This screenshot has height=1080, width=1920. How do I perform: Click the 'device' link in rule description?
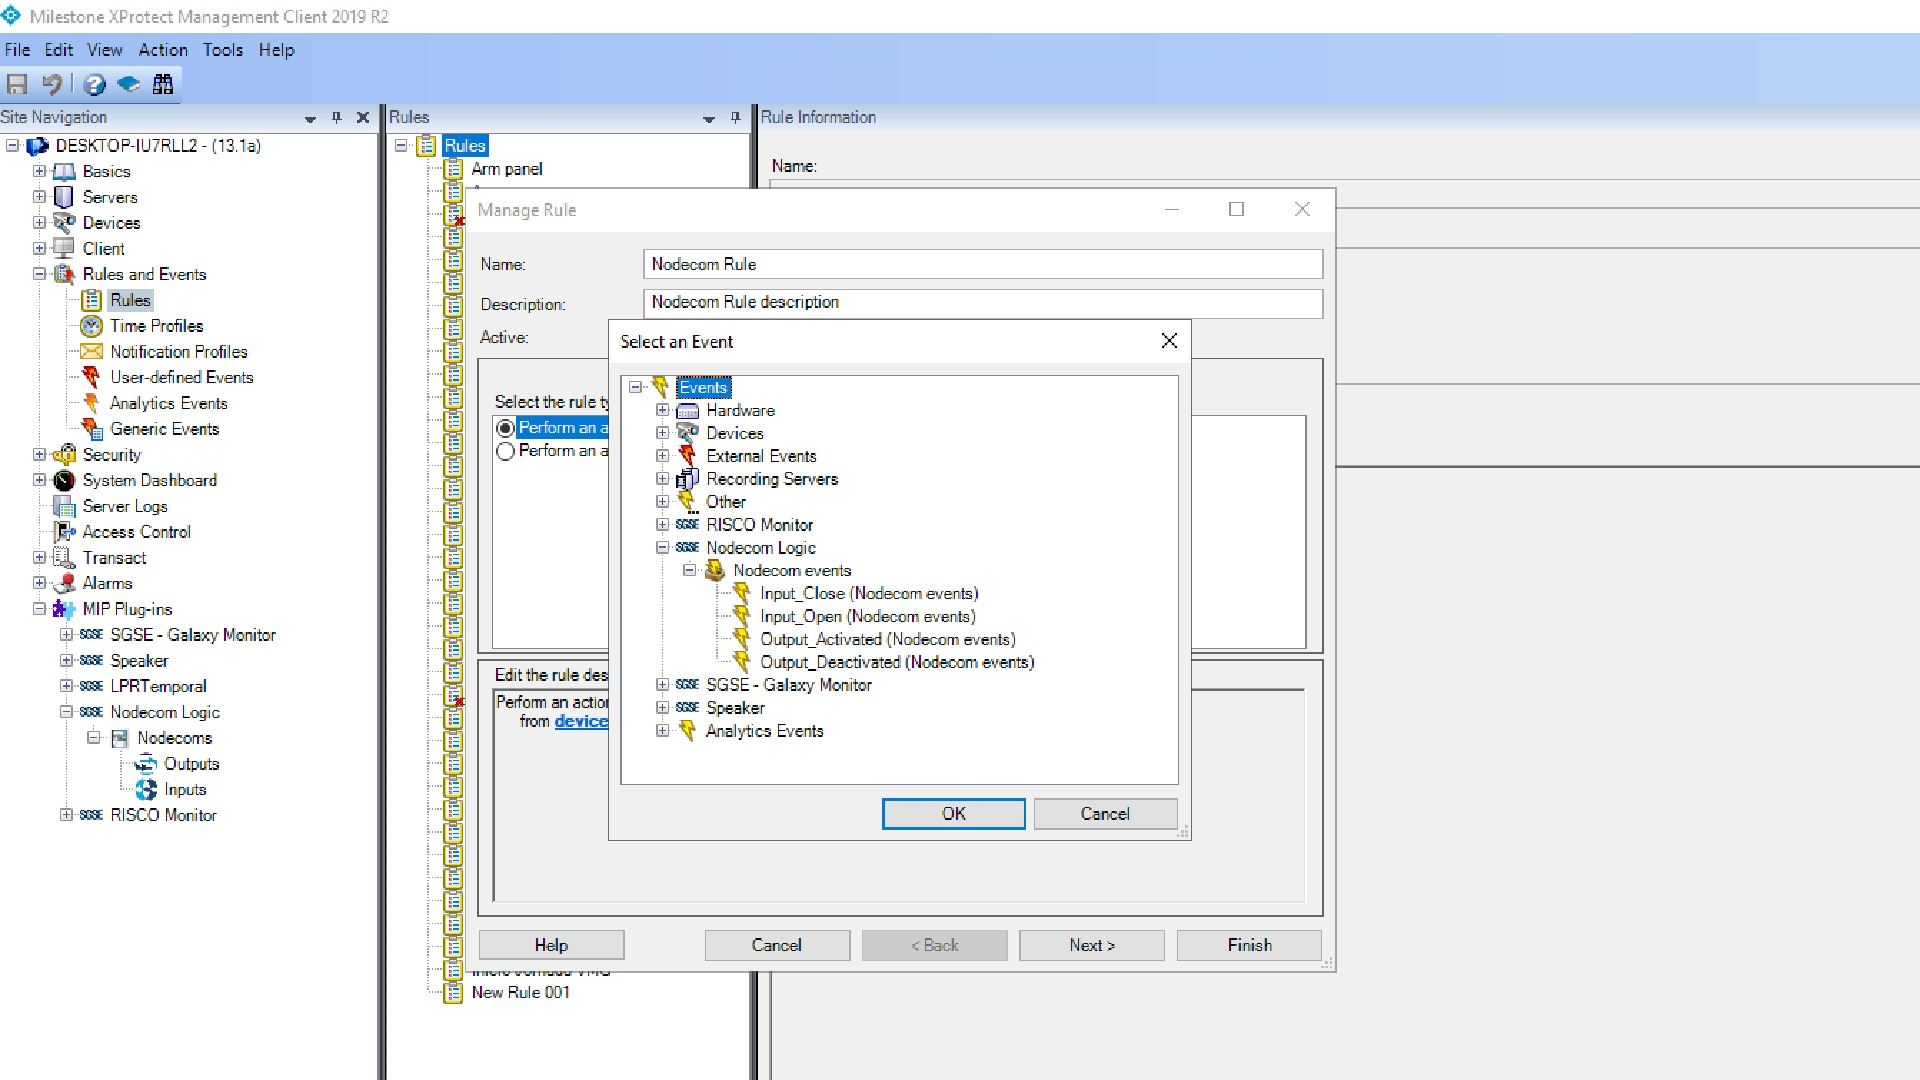pos(581,722)
